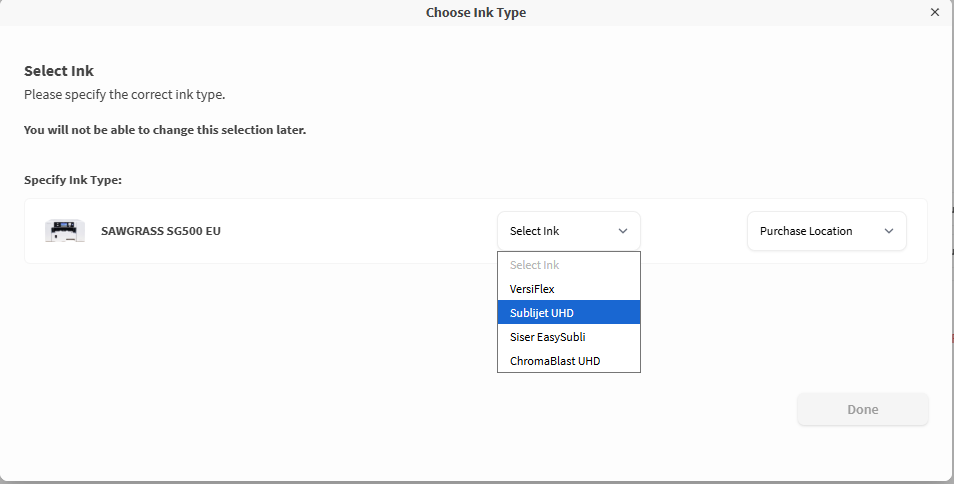This screenshot has width=954, height=484.
Task: Choose Siser EasySubli ink option
Action: click(569, 337)
